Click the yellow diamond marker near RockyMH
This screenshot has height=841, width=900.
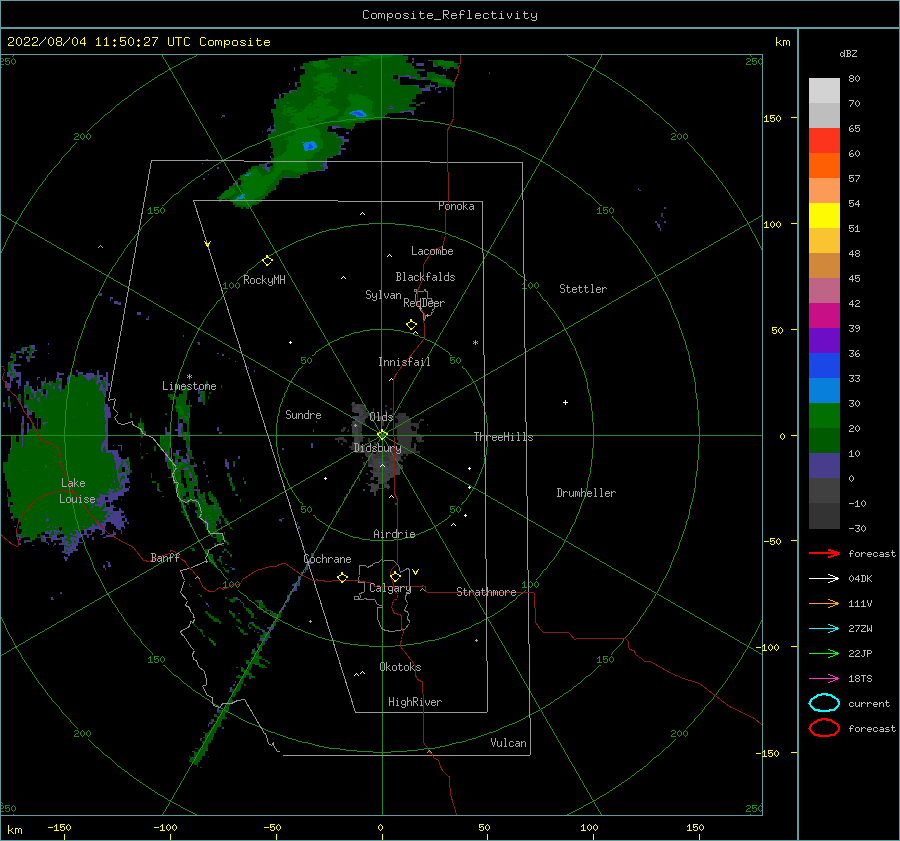267,261
